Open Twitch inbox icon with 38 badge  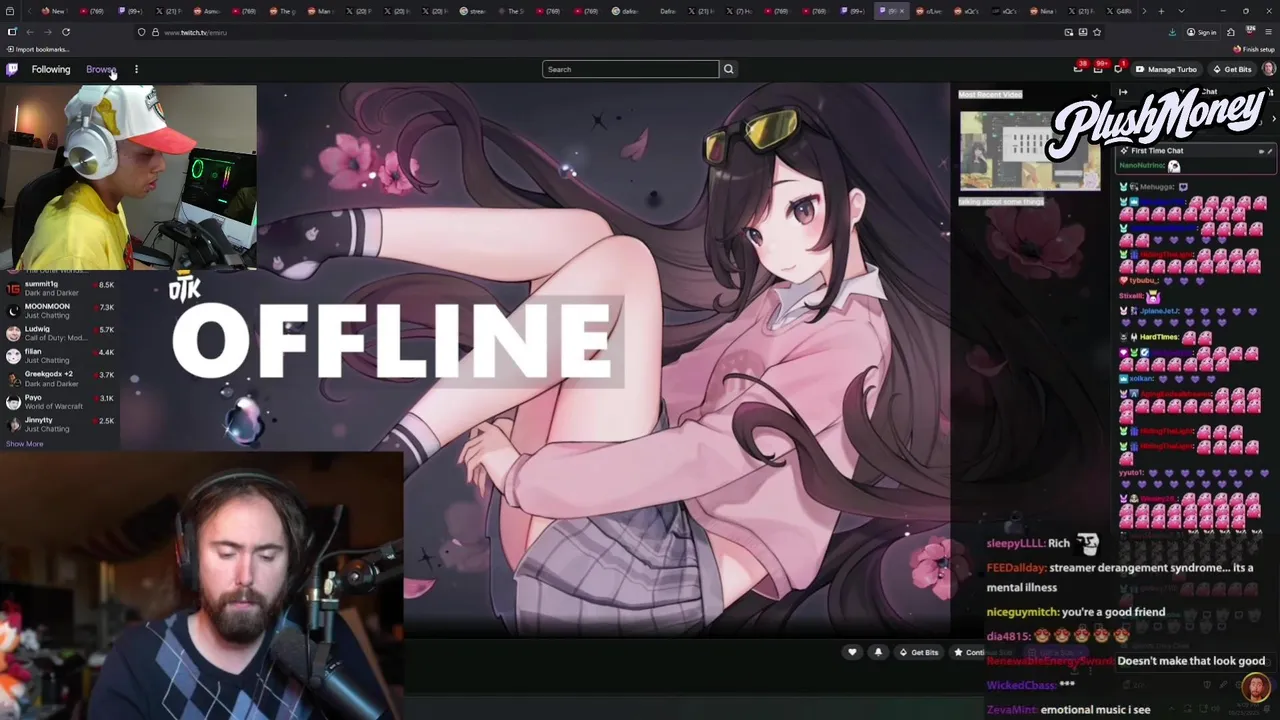1078,69
